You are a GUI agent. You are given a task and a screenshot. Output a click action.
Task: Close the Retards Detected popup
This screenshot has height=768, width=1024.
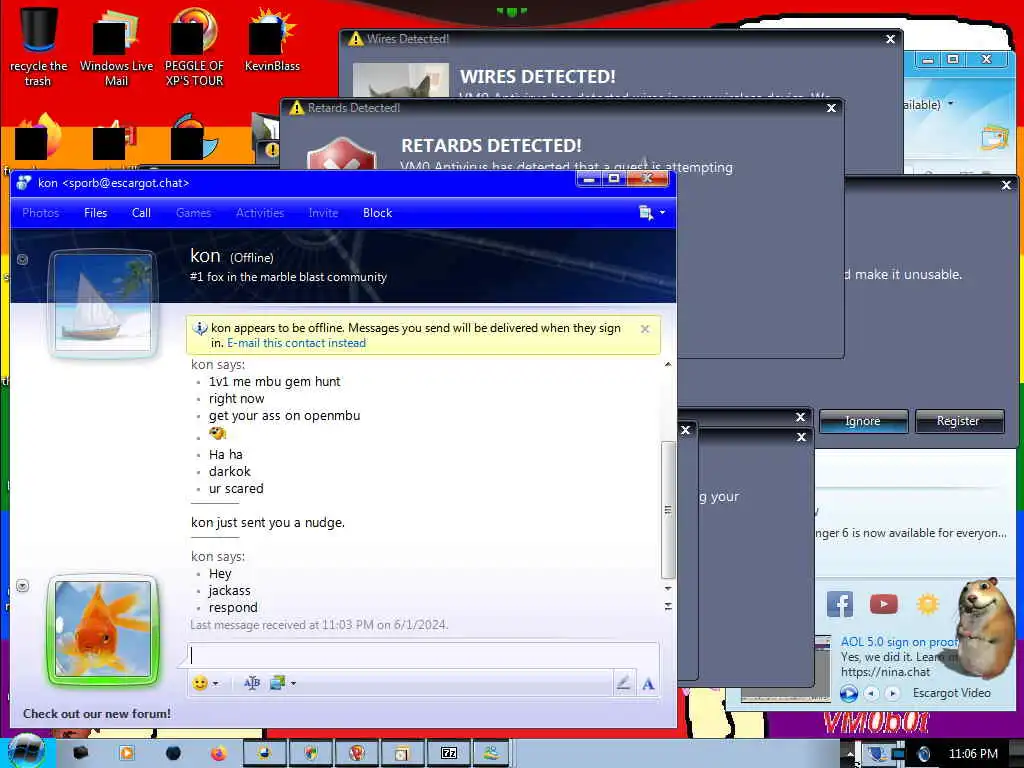(831, 108)
